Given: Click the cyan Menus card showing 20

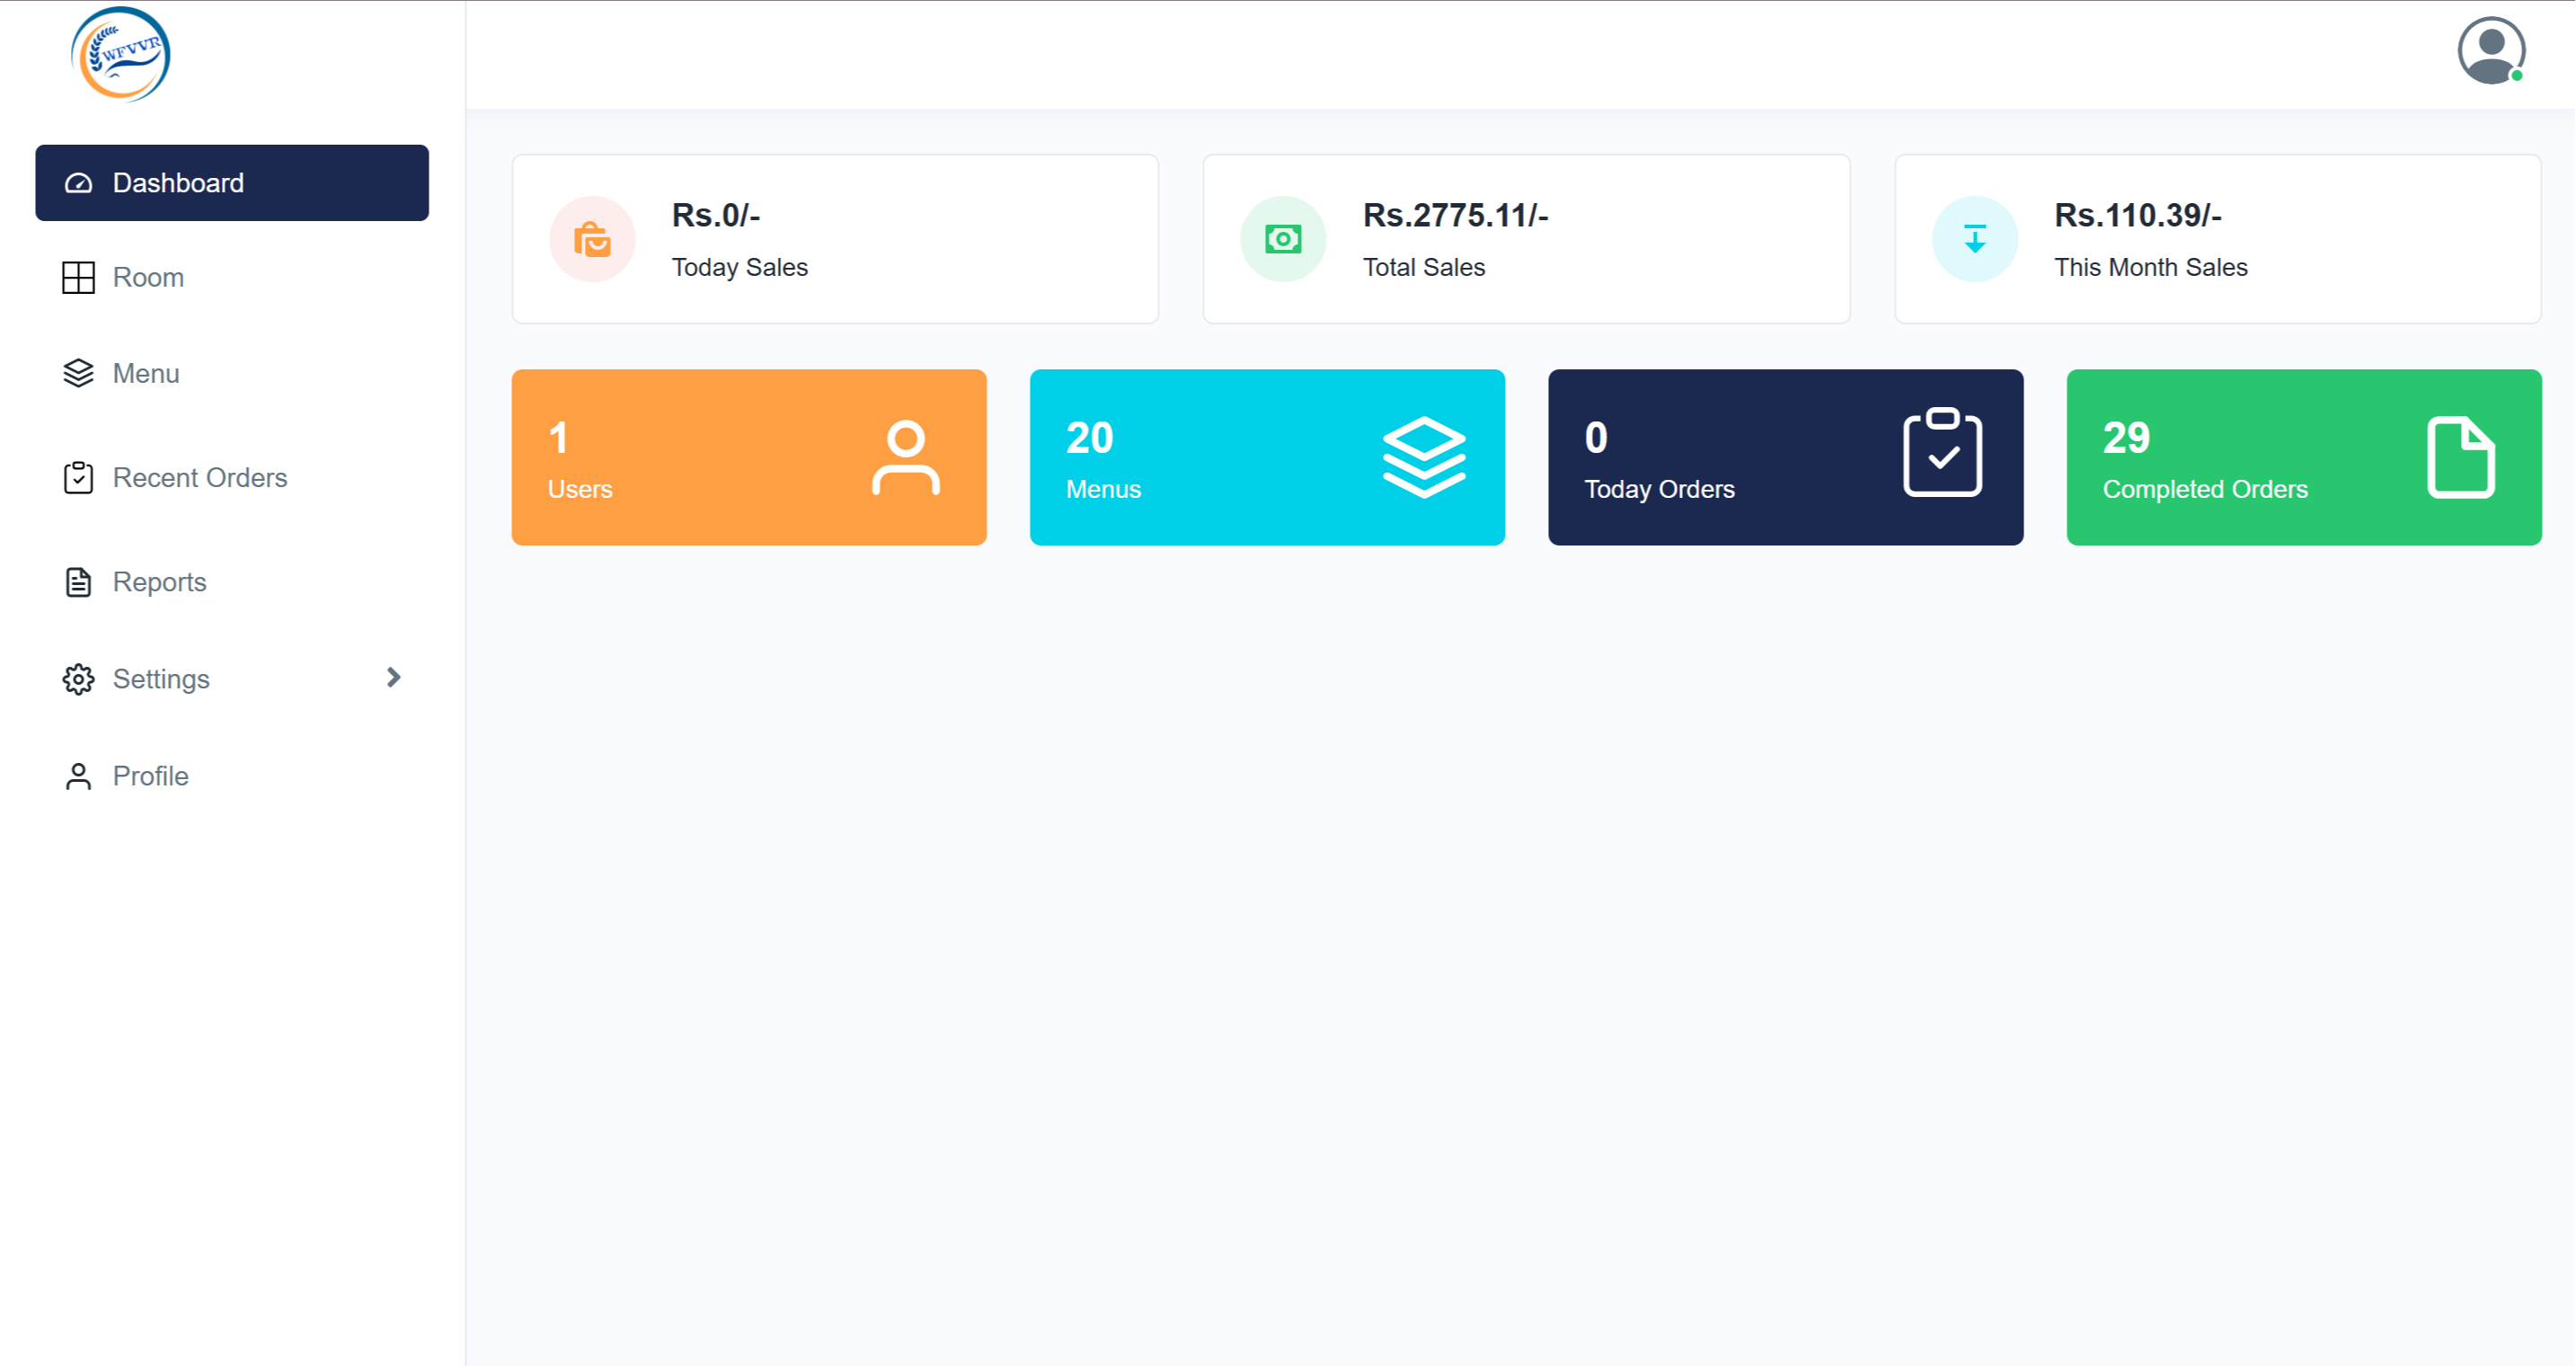Looking at the screenshot, I should [1267, 457].
